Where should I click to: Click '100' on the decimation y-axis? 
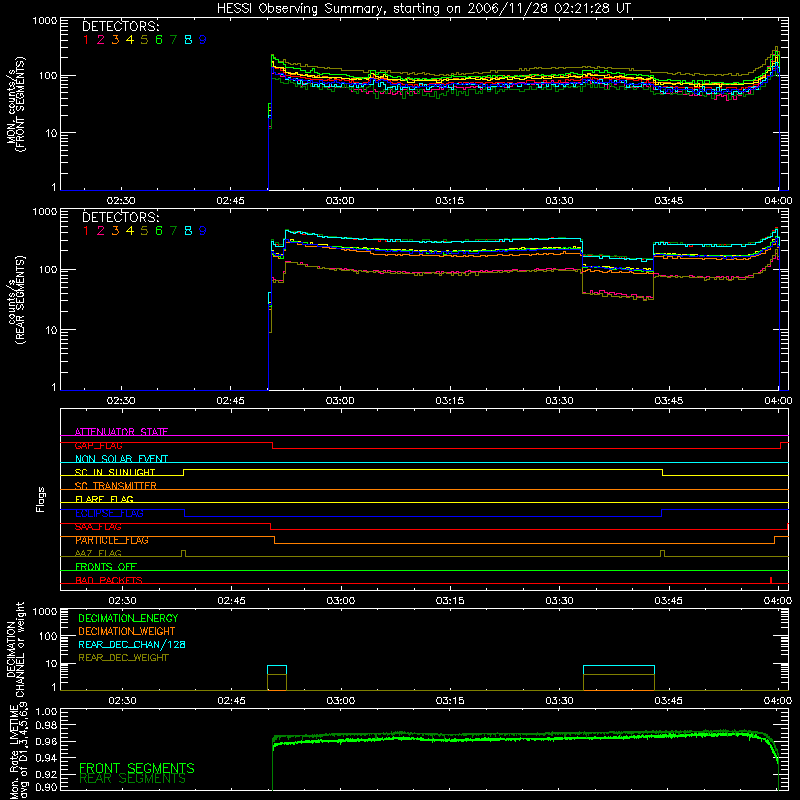pyautogui.click(x=49, y=636)
